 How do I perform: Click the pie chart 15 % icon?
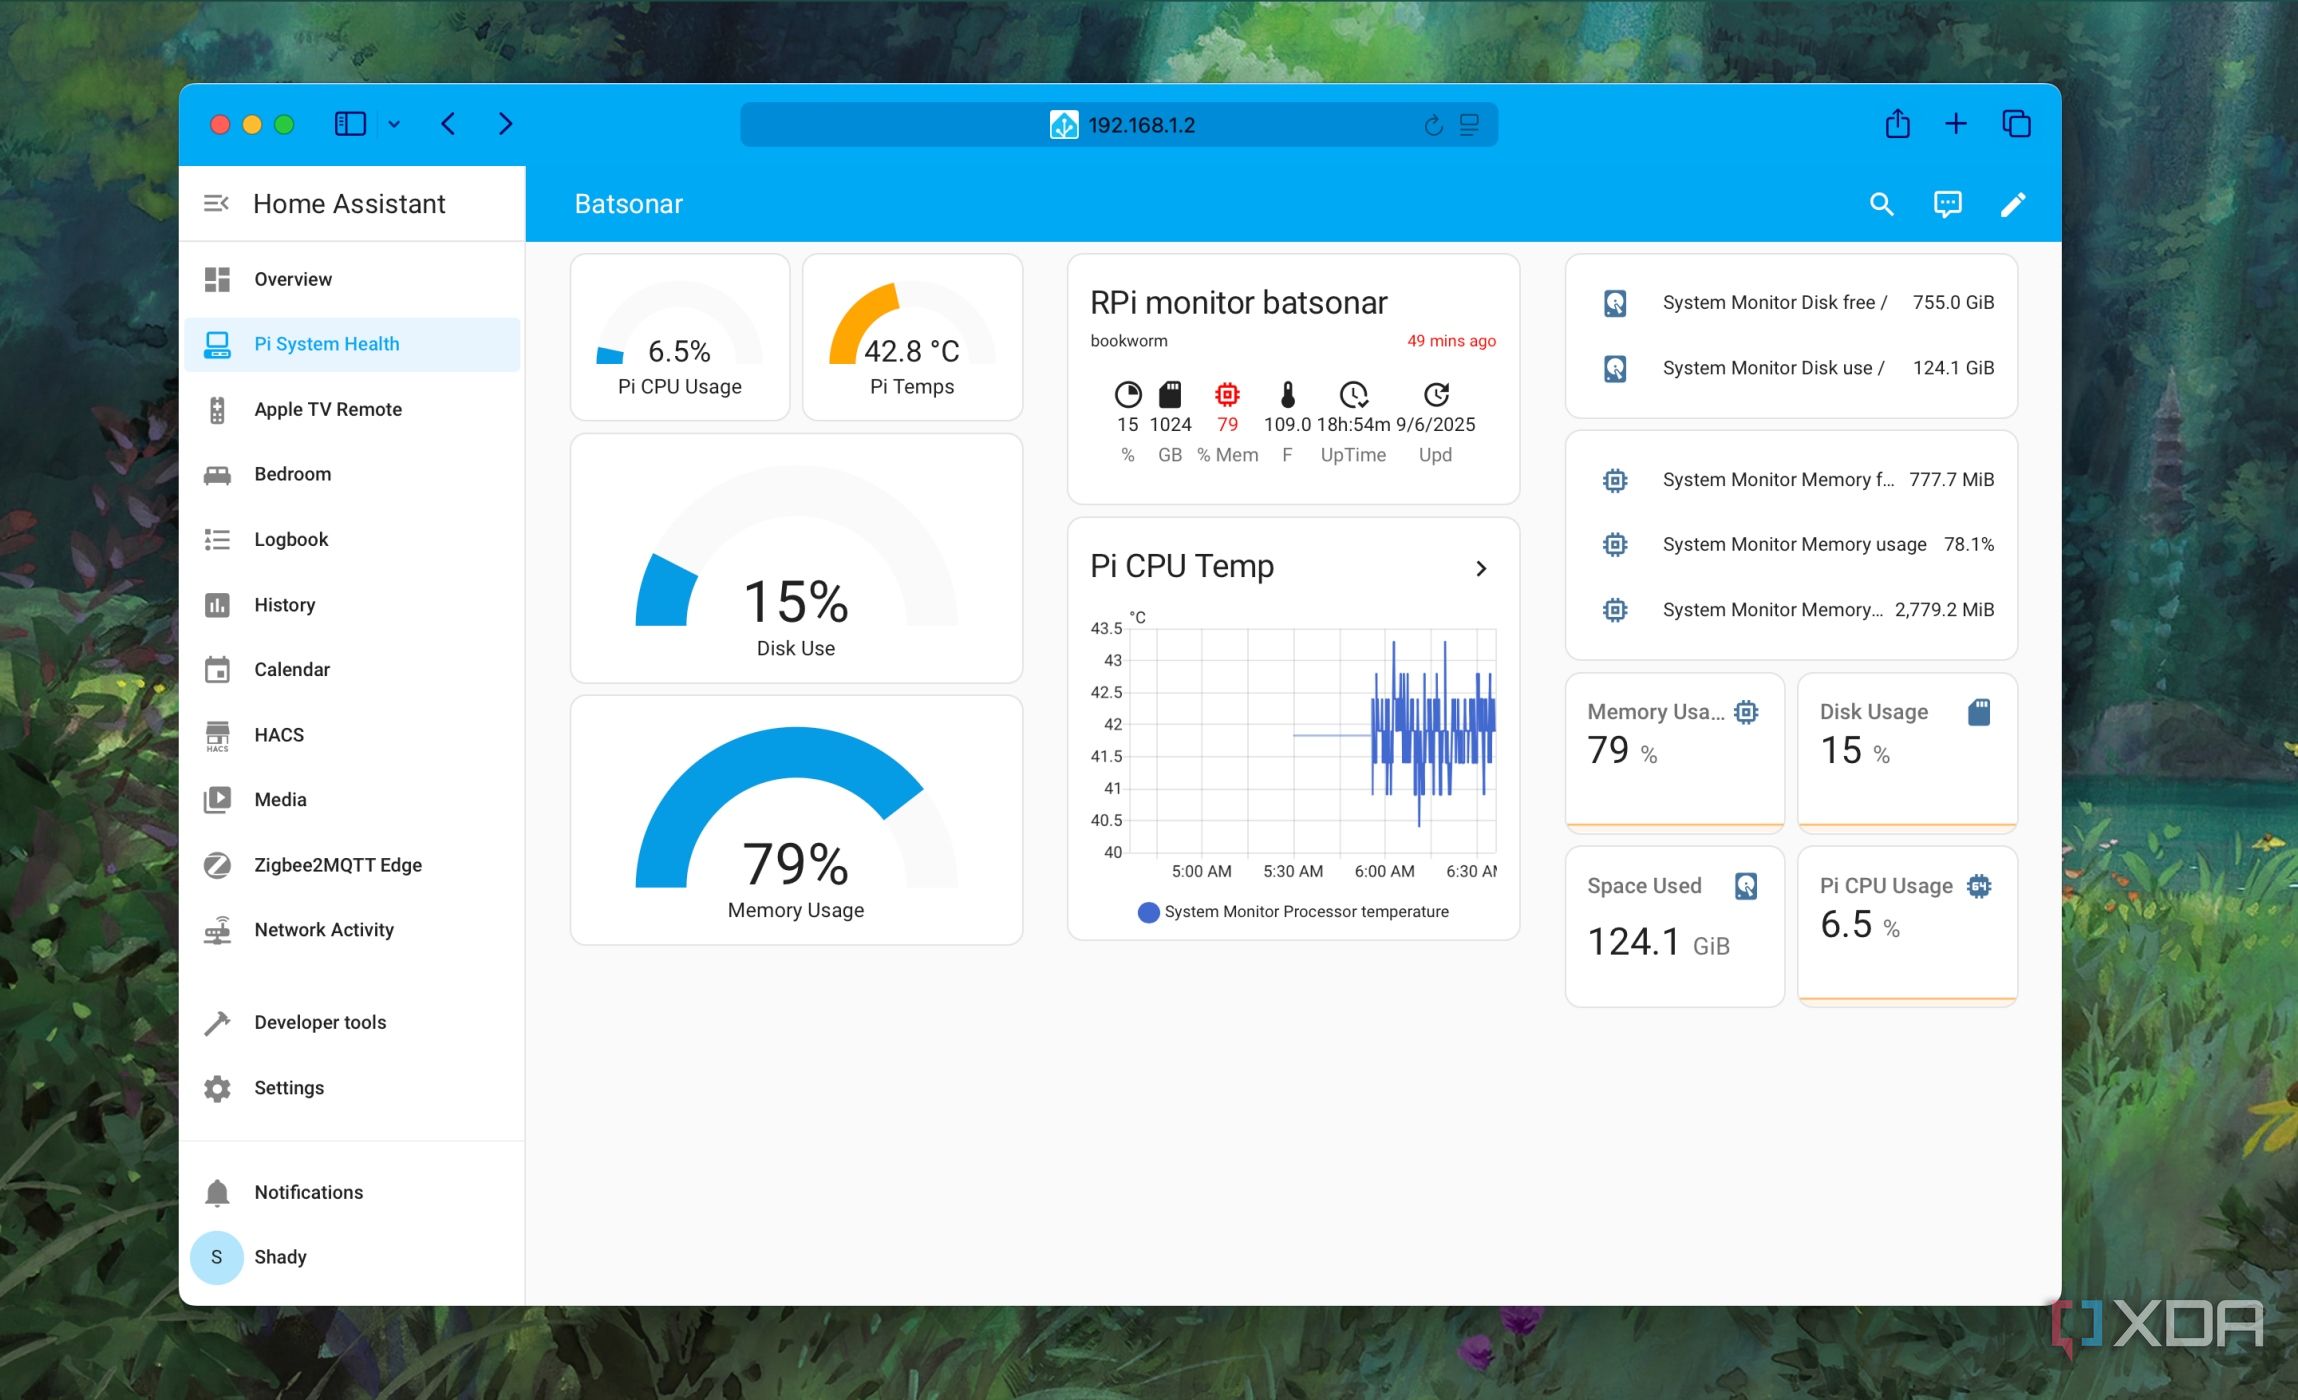(1128, 394)
